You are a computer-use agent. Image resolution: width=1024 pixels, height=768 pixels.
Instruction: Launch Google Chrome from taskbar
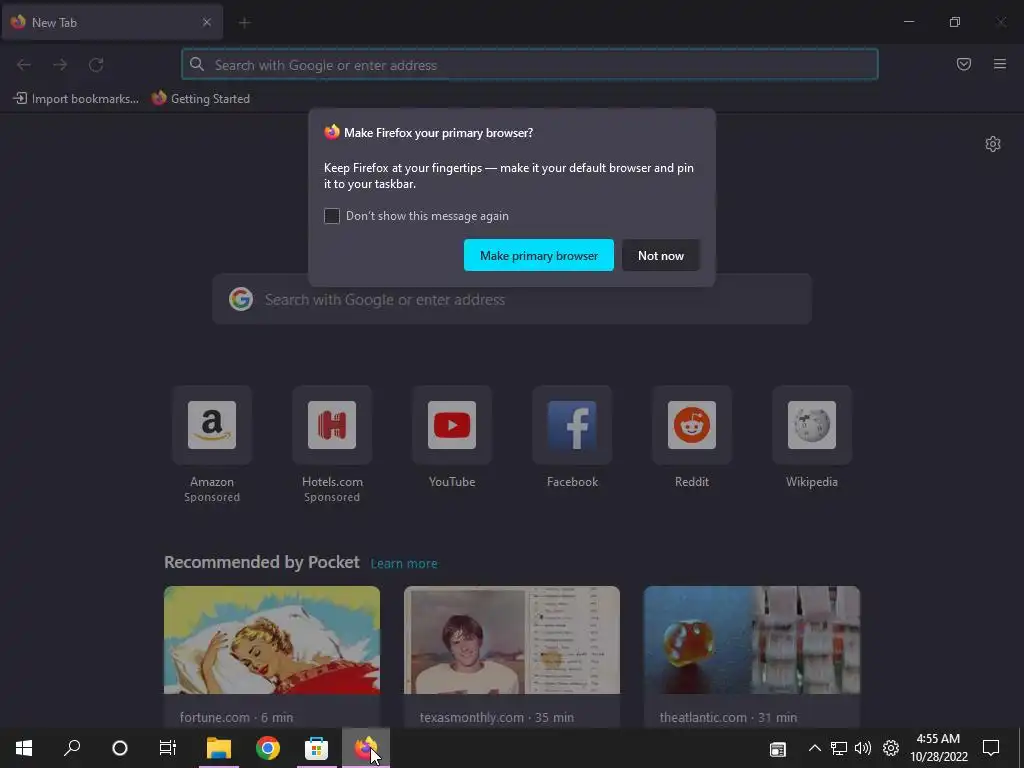tap(268, 748)
